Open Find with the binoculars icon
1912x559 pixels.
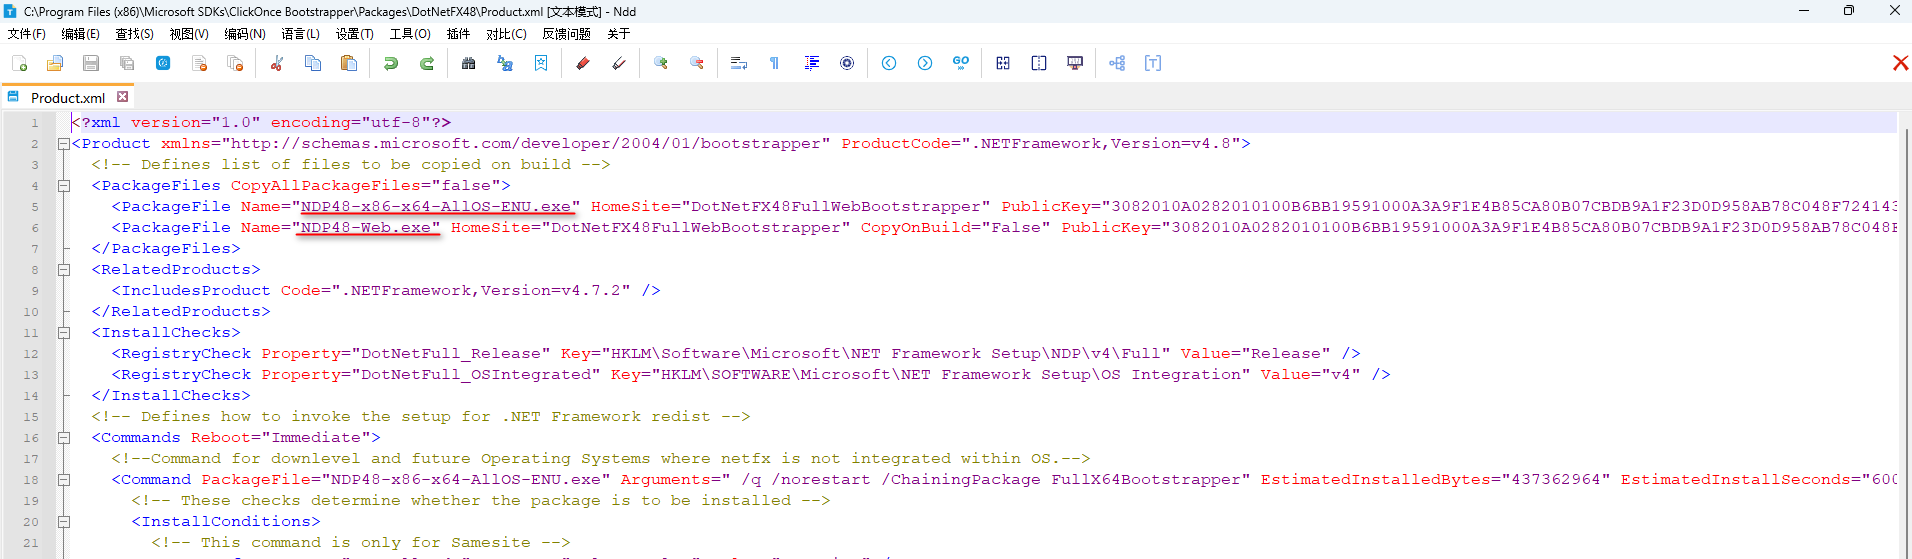469,63
